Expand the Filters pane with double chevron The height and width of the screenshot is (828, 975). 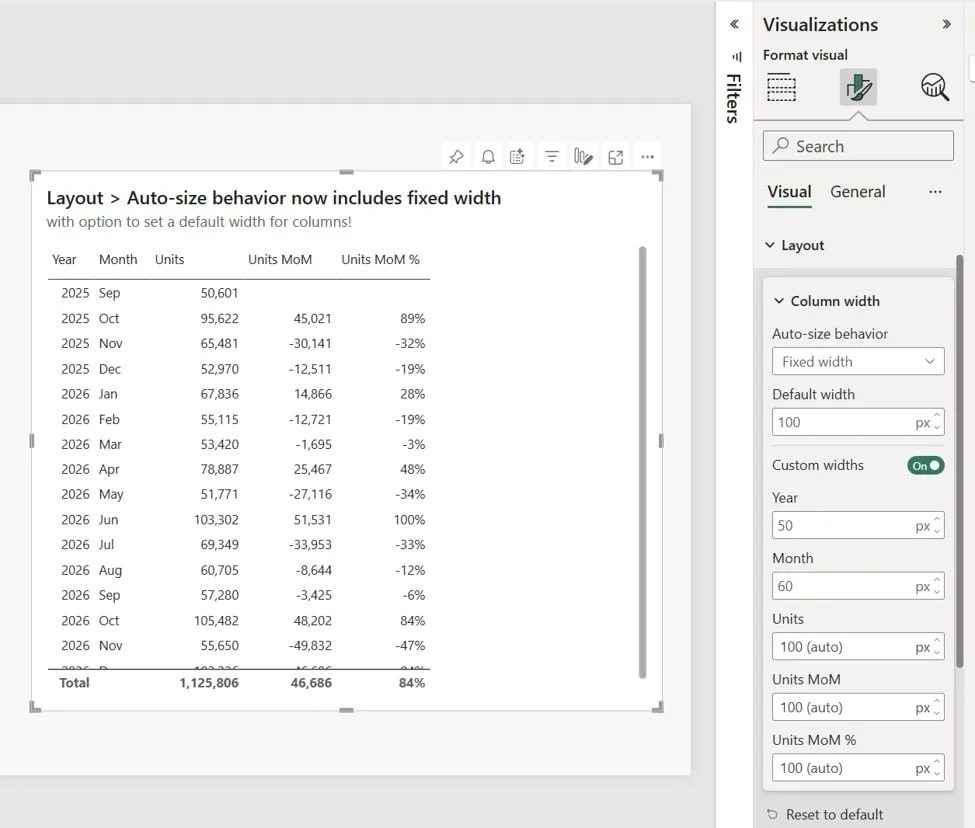734,24
